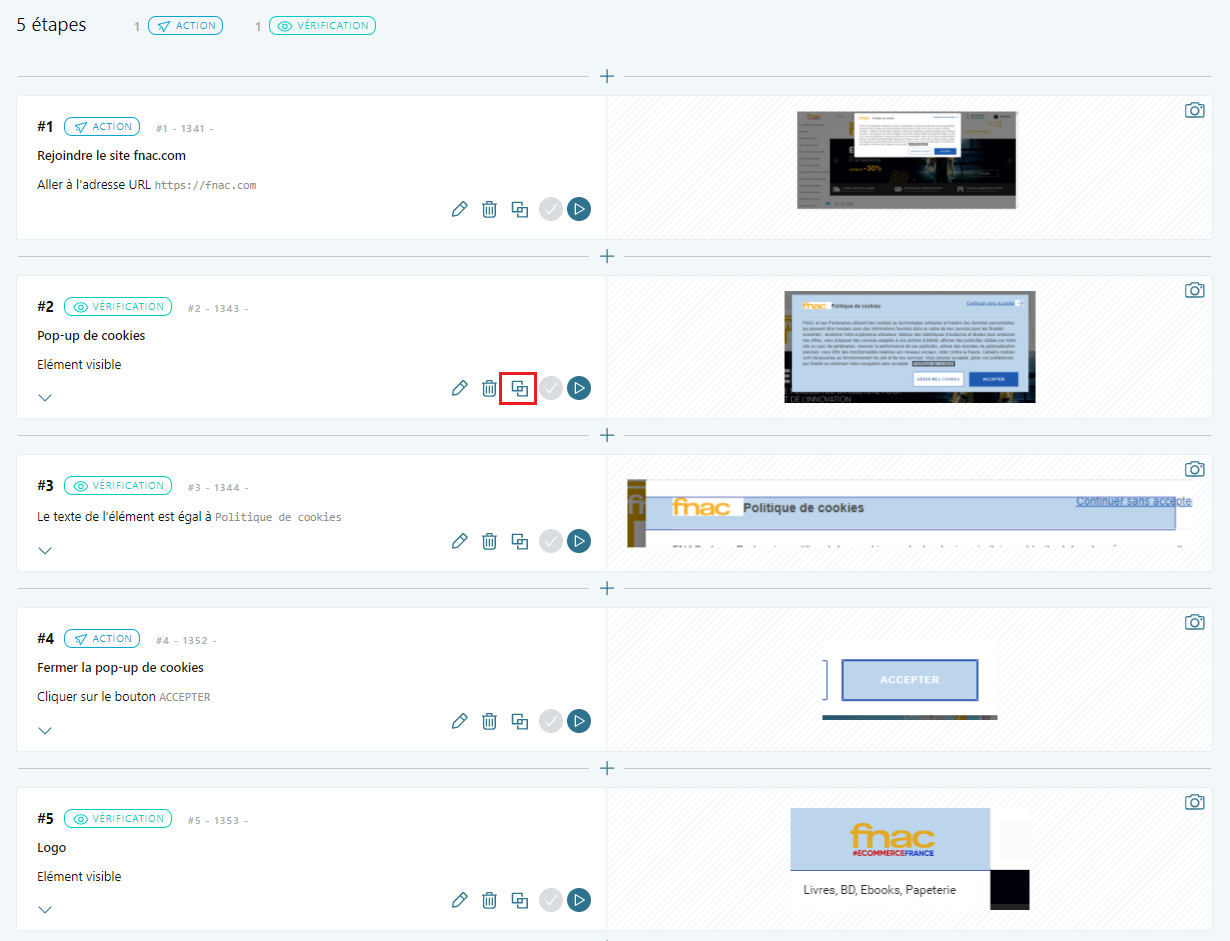Image resolution: width=1230 pixels, height=941 pixels.
Task: Add a step above step #1
Action: coord(606,76)
